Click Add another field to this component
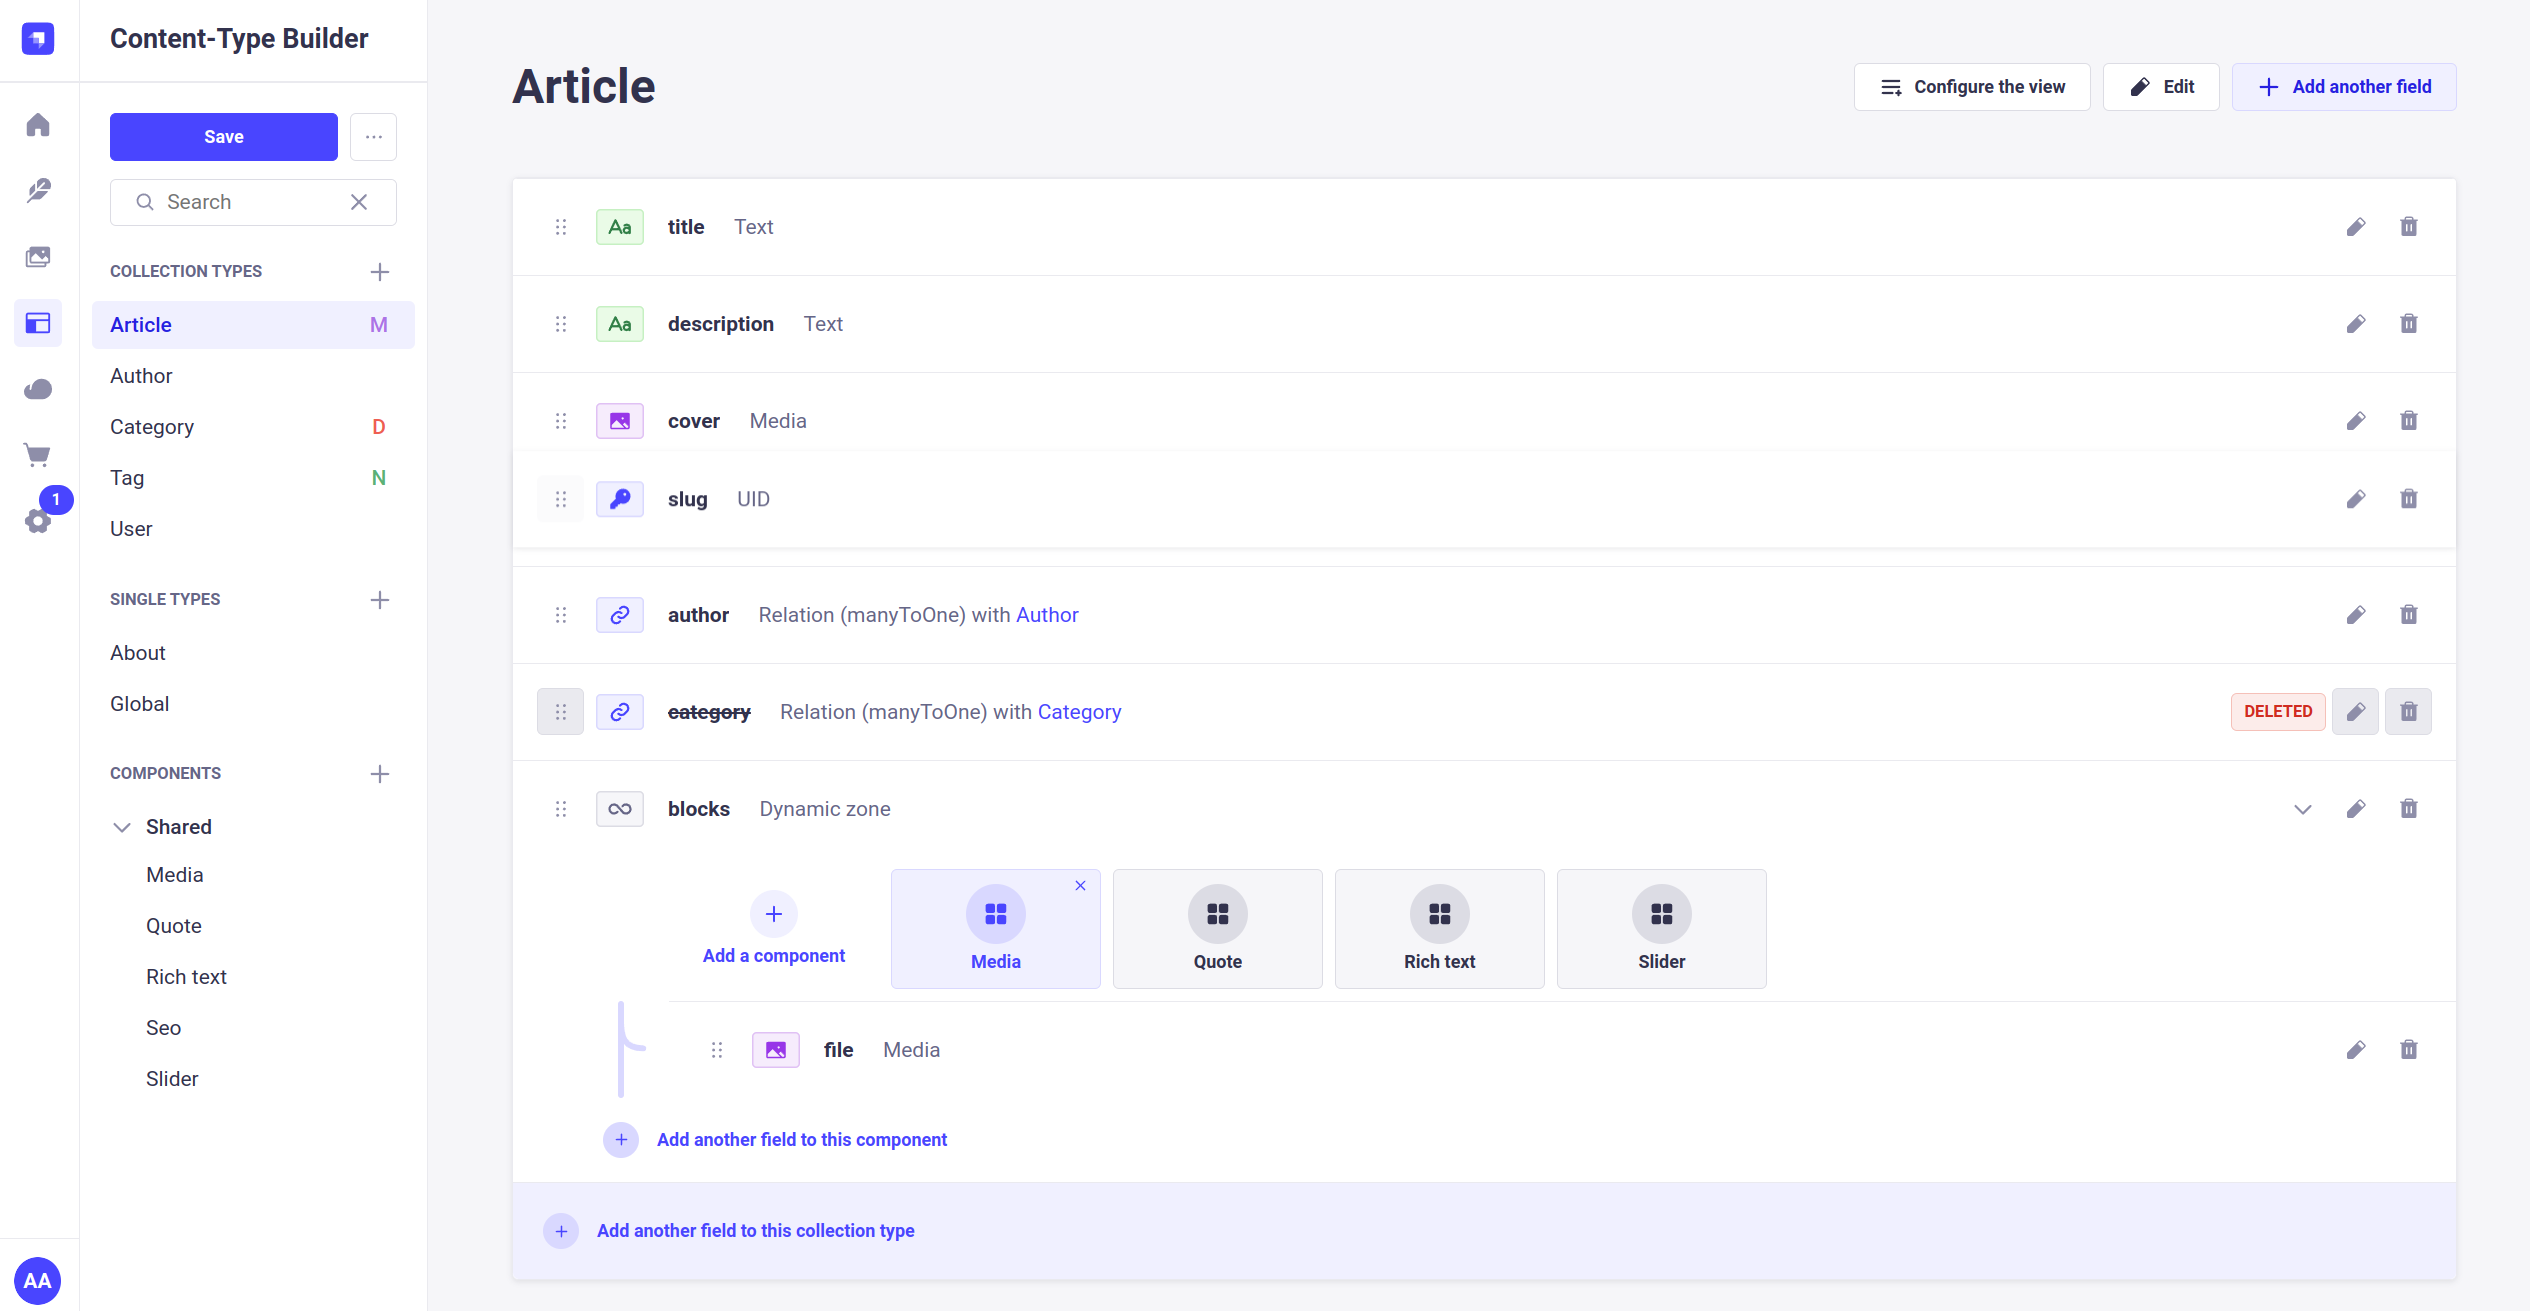 pyautogui.click(x=801, y=1140)
